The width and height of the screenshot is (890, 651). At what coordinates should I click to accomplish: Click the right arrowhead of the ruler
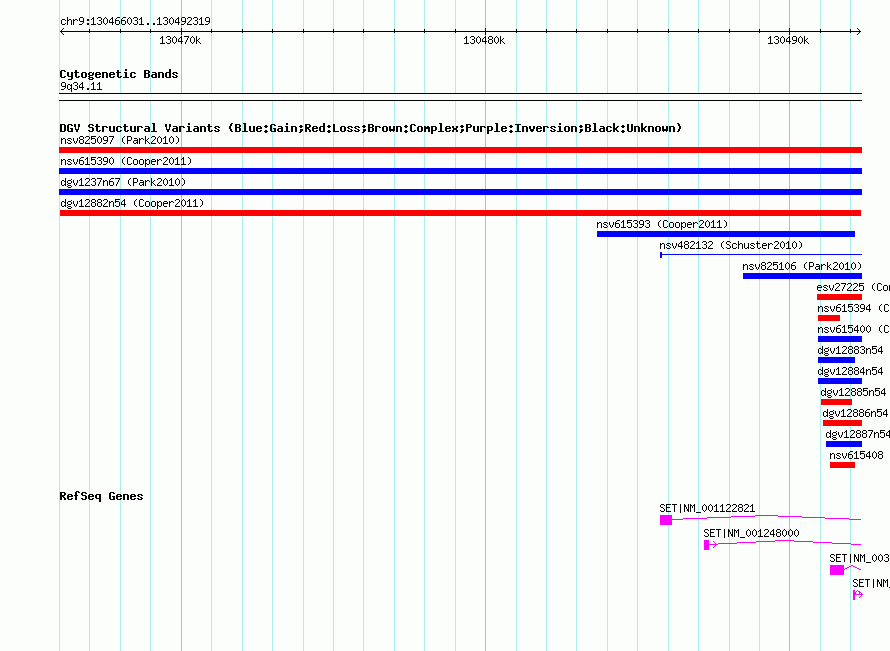click(x=859, y=32)
